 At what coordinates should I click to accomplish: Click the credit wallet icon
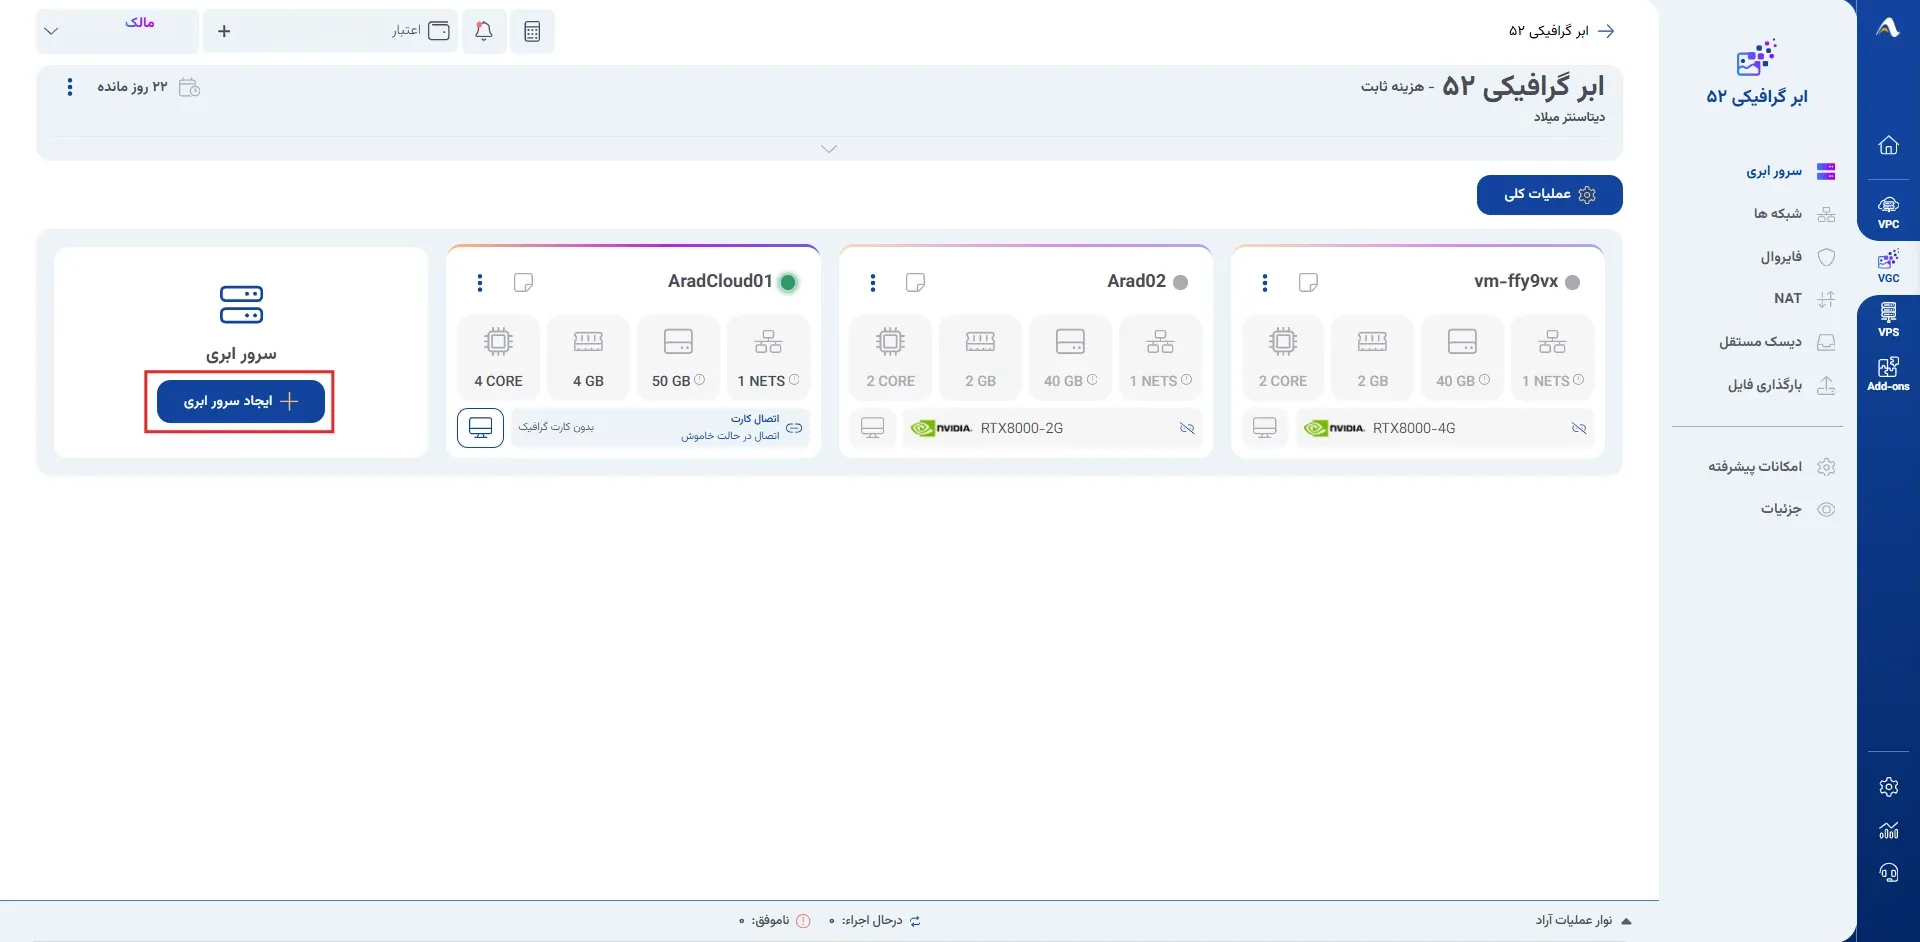coord(439,31)
